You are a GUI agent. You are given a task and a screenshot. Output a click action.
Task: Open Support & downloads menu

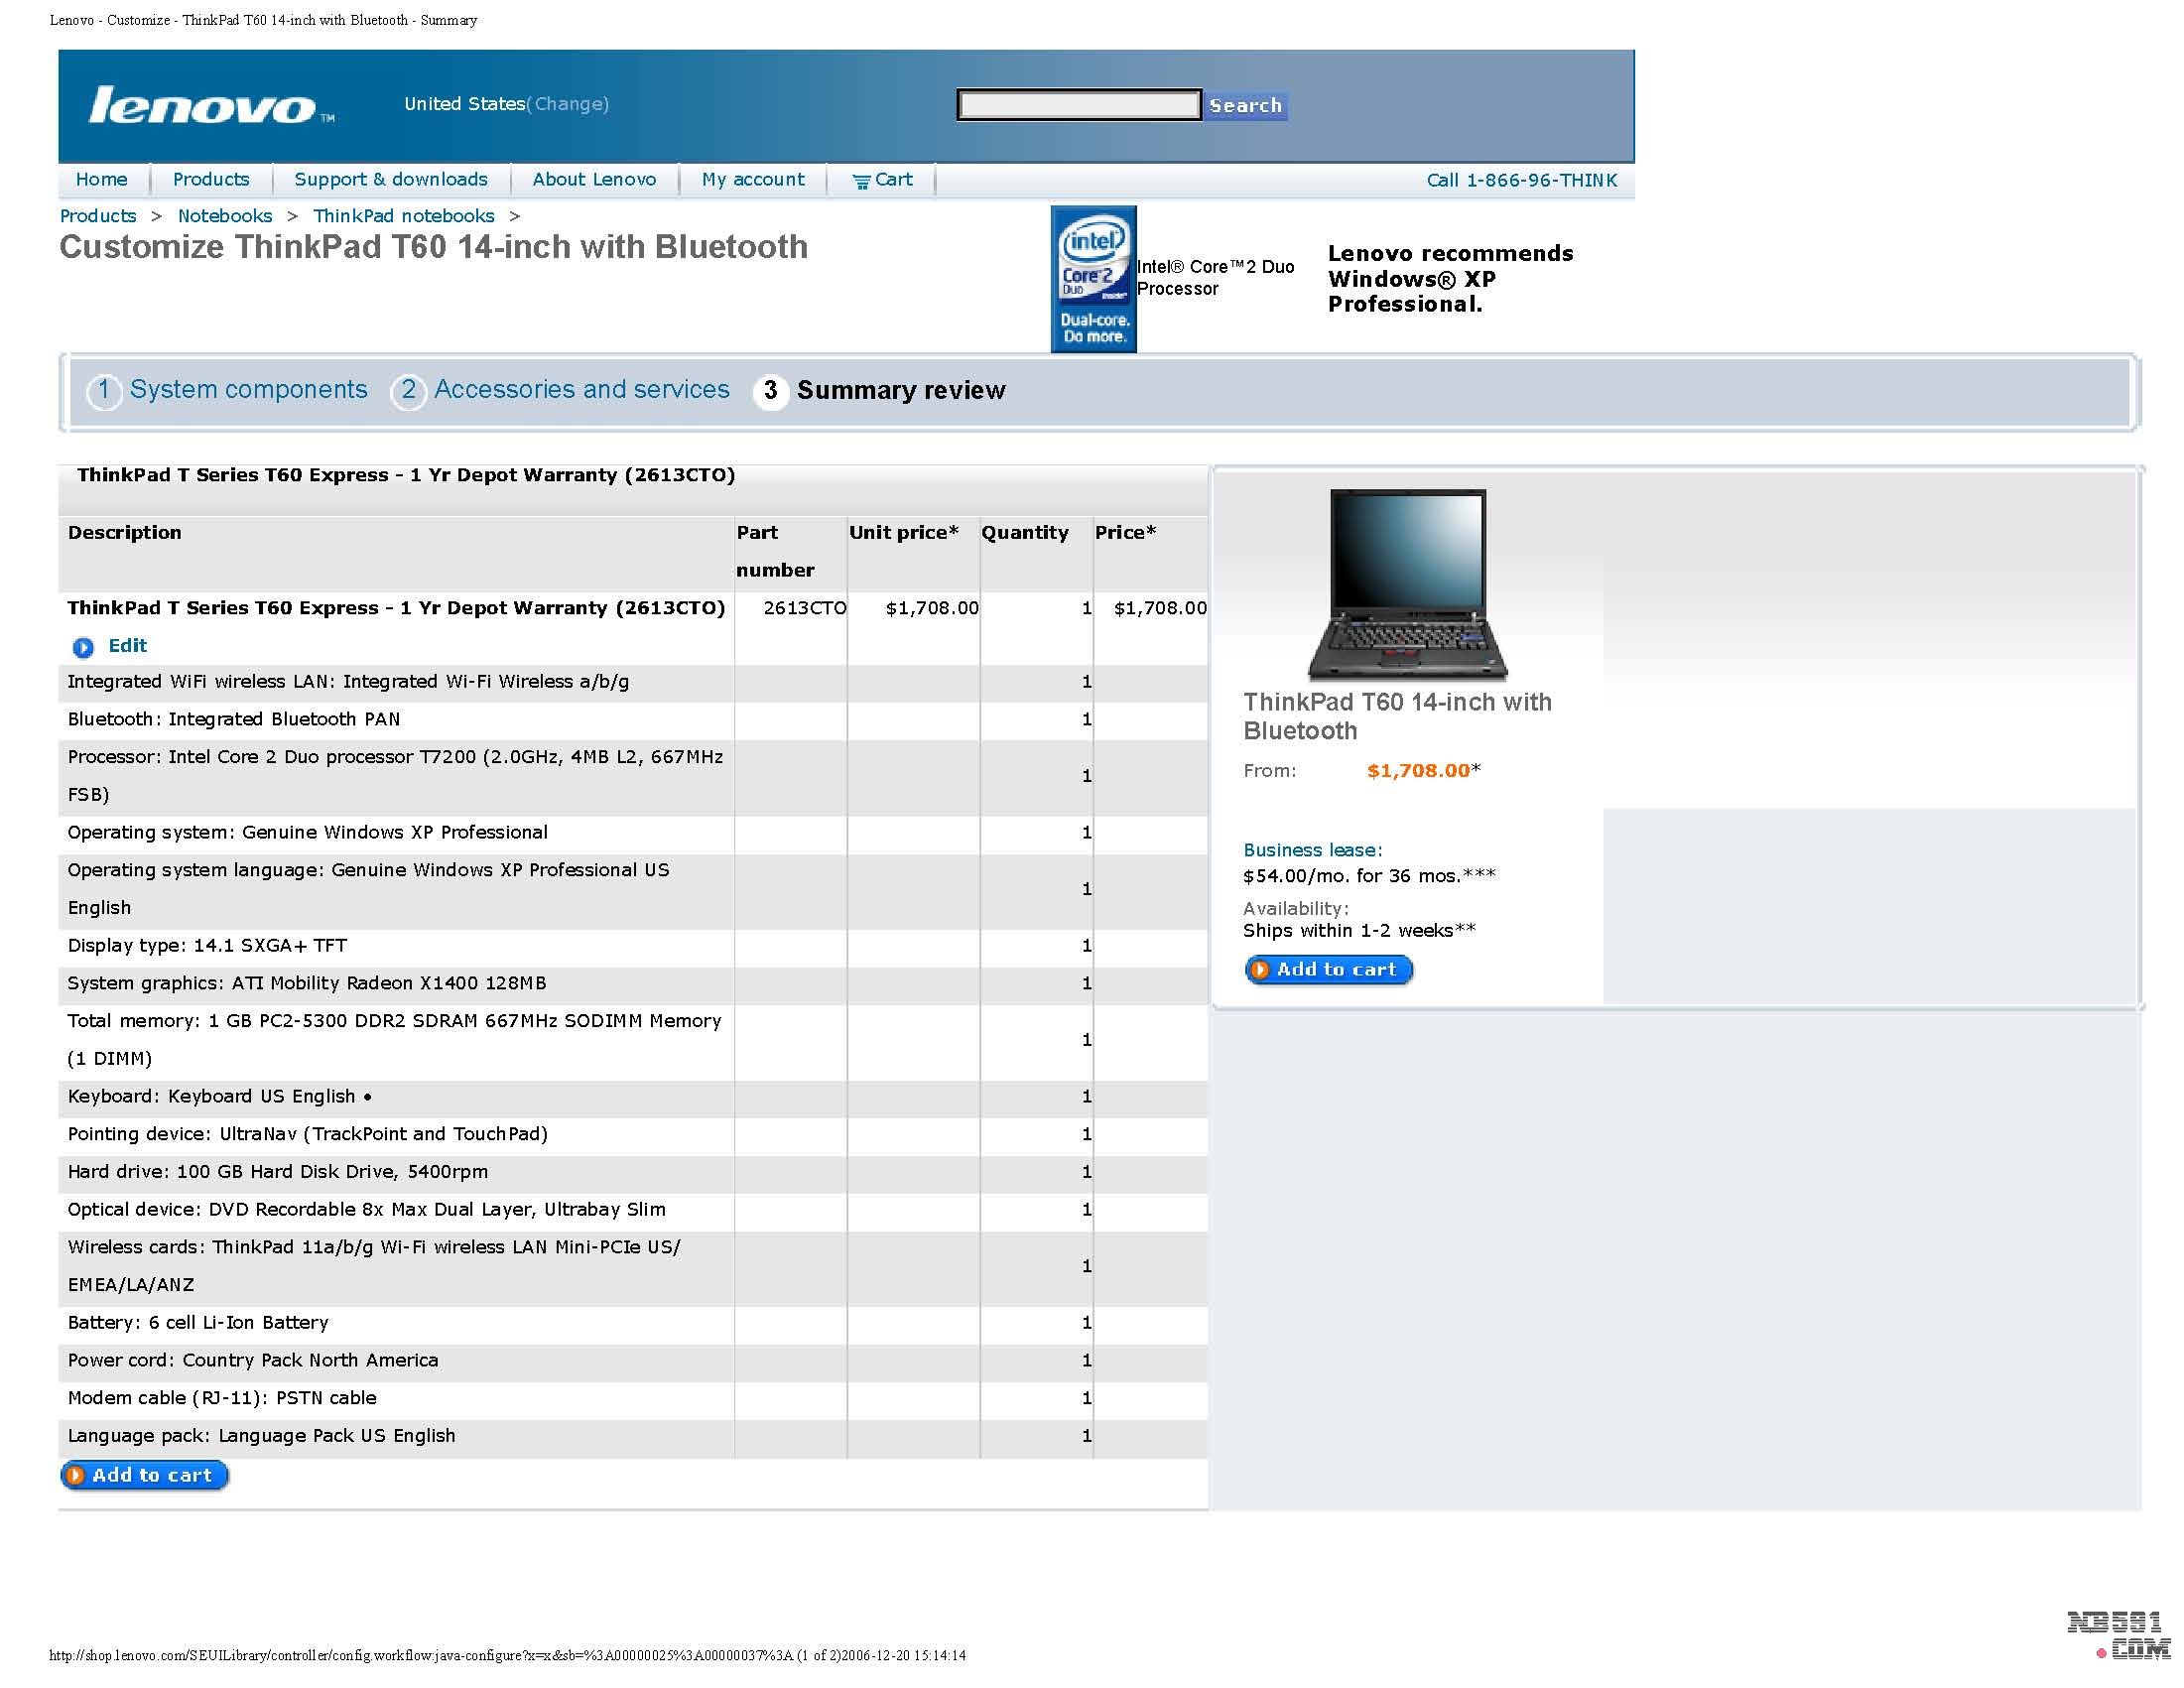pos(390,180)
